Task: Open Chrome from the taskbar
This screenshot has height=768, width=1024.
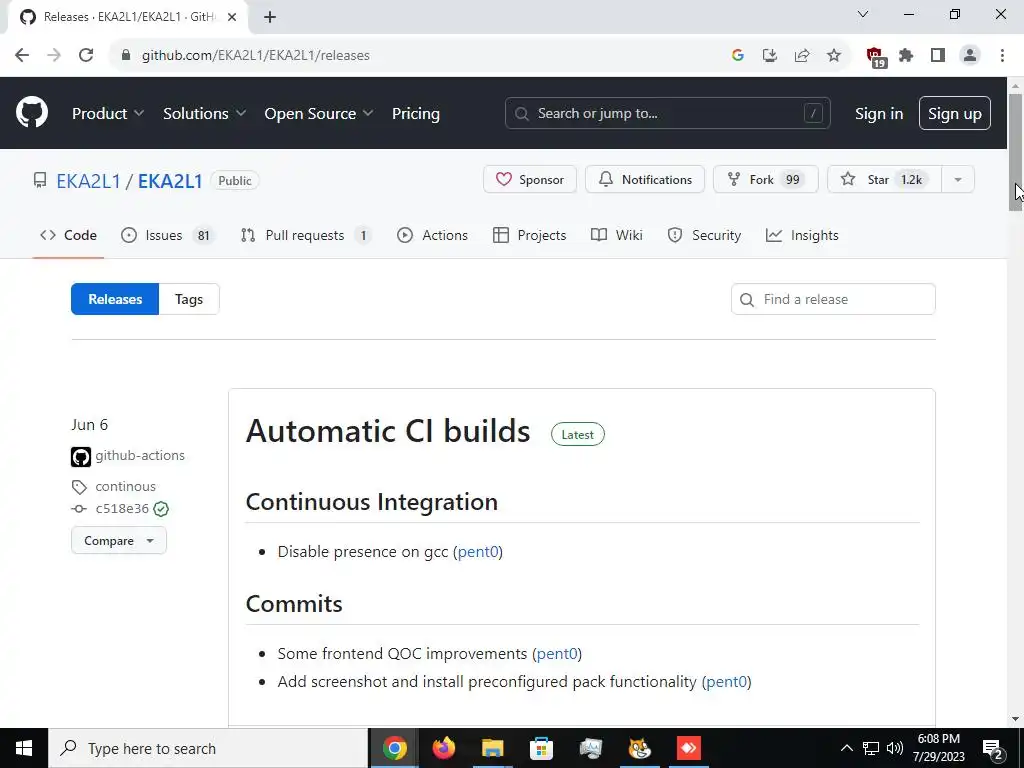Action: (394, 748)
